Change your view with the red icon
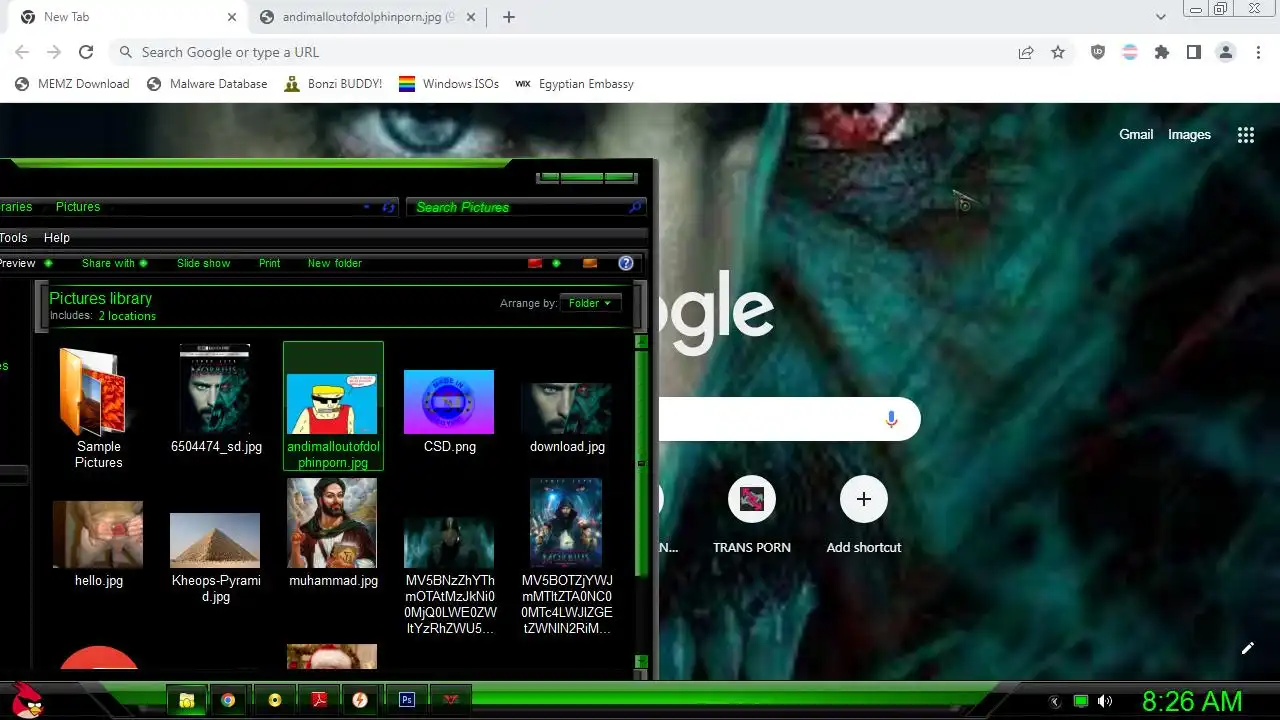1280x720 pixels. [x=535, y=263]
